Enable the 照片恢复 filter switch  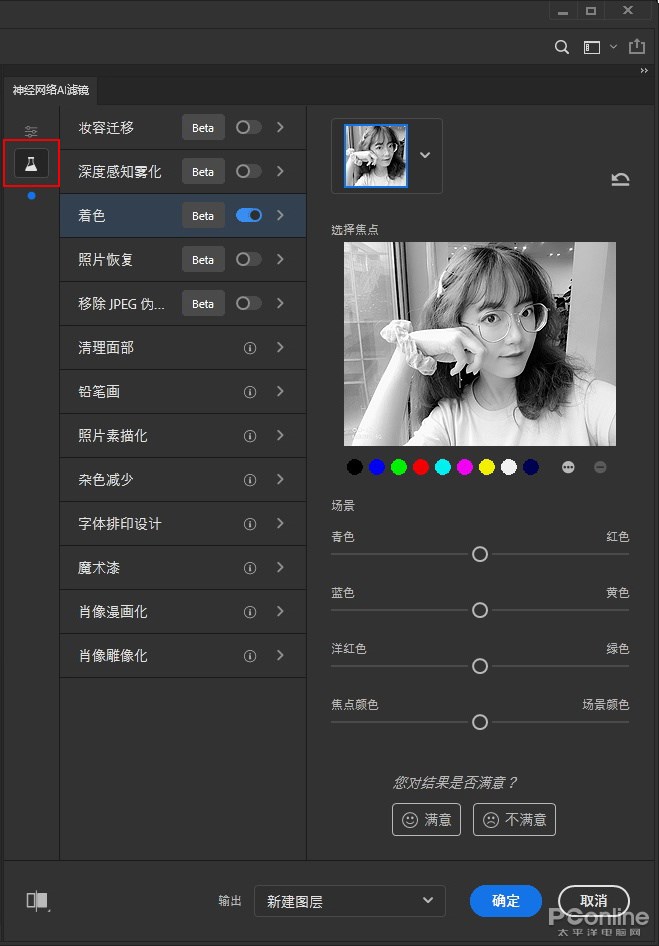[x=249, y=259]
